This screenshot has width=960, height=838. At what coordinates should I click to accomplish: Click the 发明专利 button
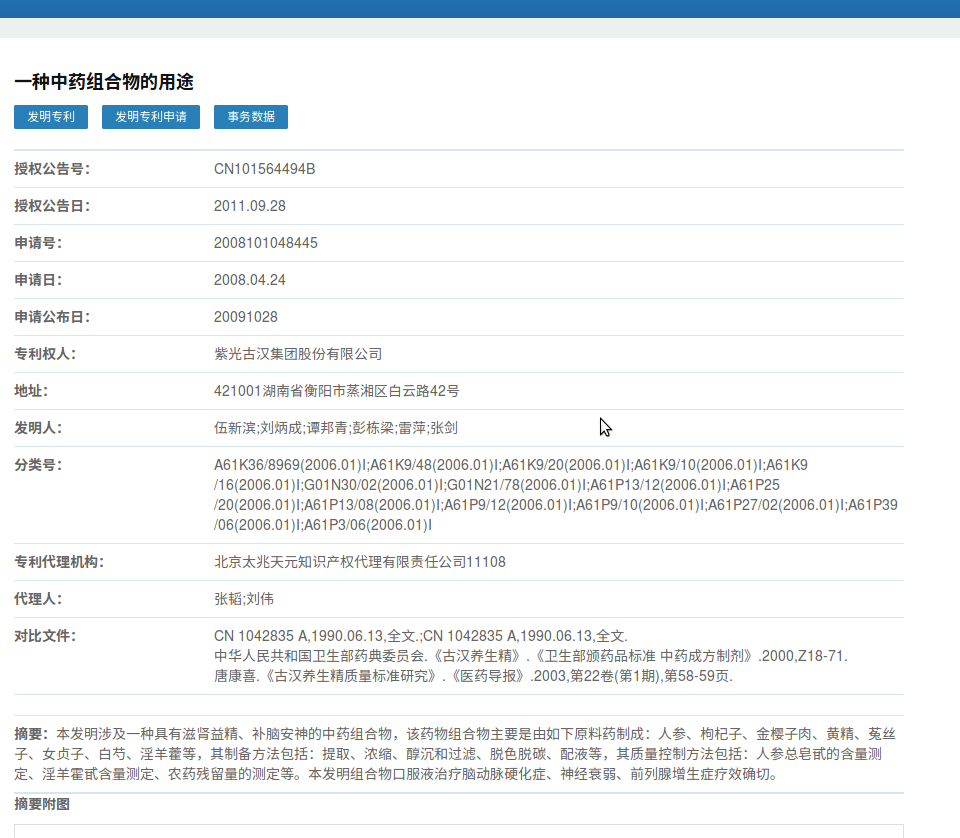tap(51, 117)
